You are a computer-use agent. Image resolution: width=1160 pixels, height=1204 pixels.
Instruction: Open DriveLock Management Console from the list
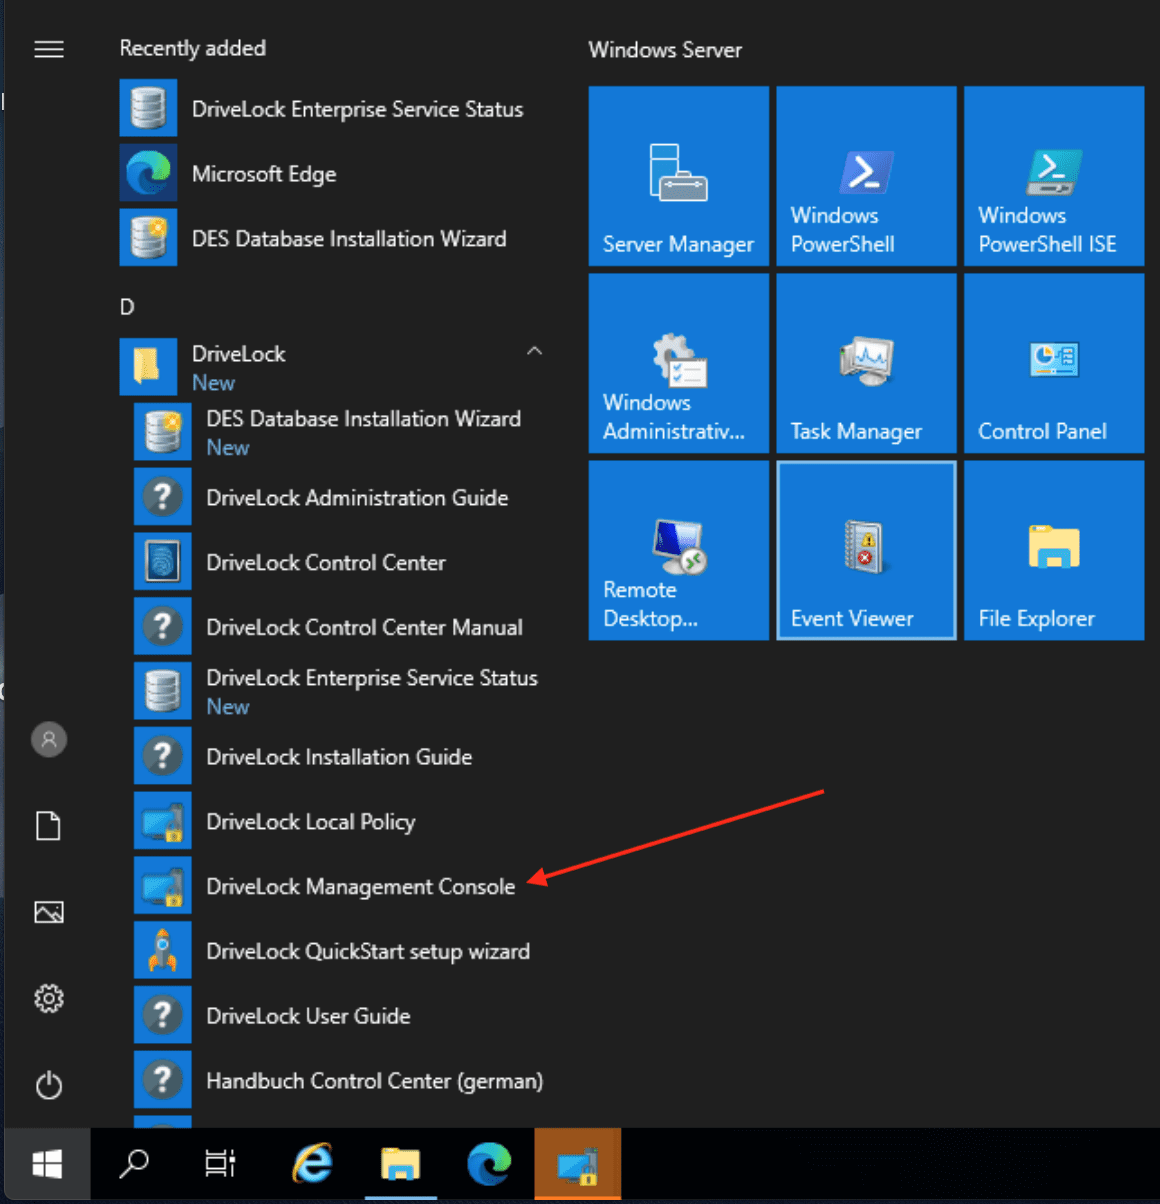point(360,887)
